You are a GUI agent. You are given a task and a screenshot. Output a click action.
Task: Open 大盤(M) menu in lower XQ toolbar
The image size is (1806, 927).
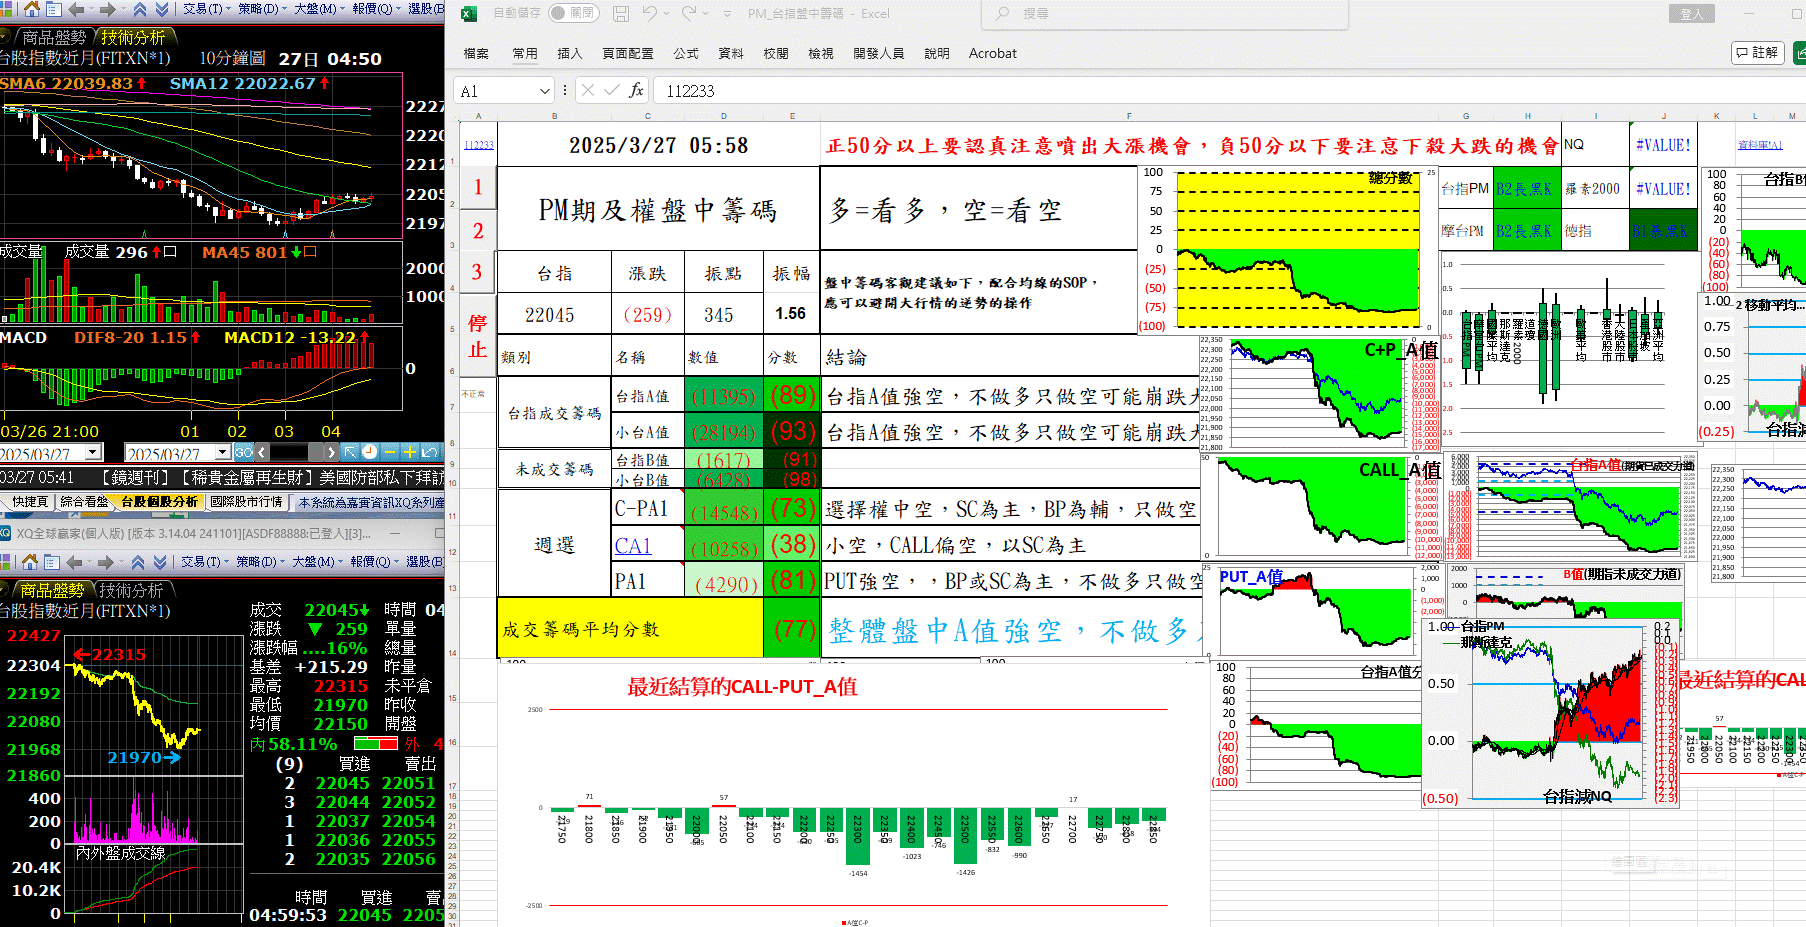click(x=316, y=562)
